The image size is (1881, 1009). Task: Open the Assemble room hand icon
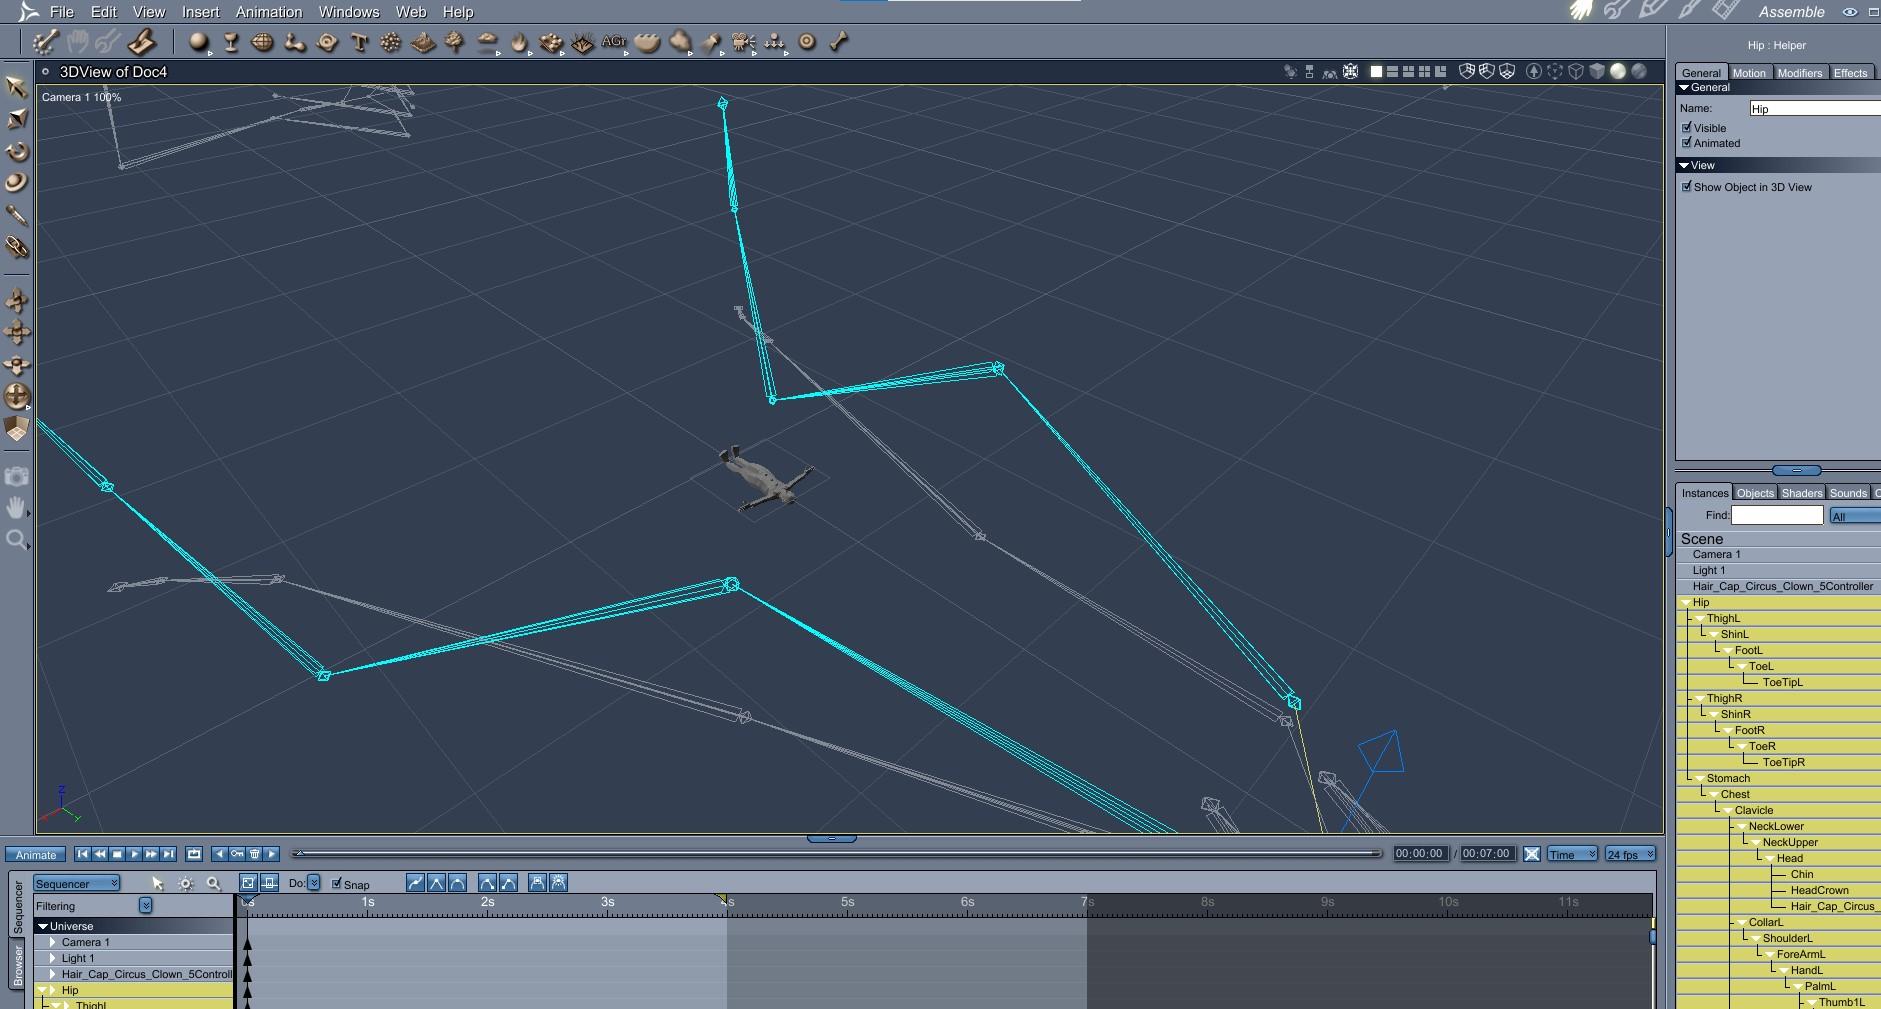click(x=1581, y=11)
